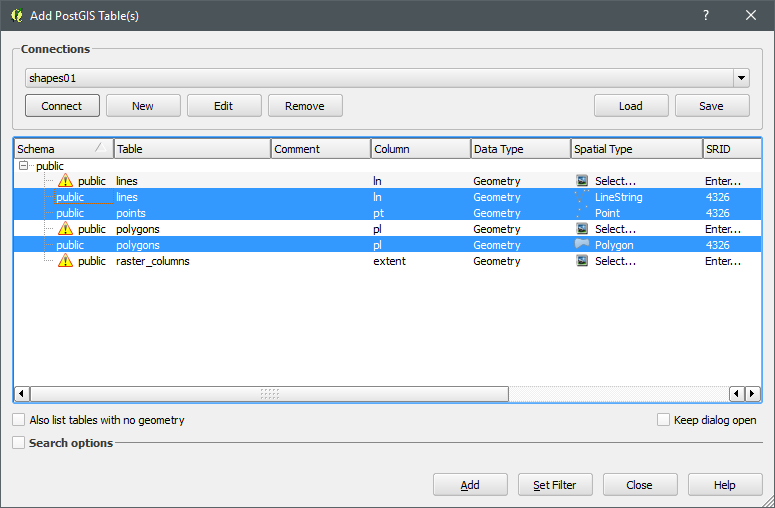Collapse the public schema tree node
This screenshot has height=508, width=775.
[x=23, y=166]
